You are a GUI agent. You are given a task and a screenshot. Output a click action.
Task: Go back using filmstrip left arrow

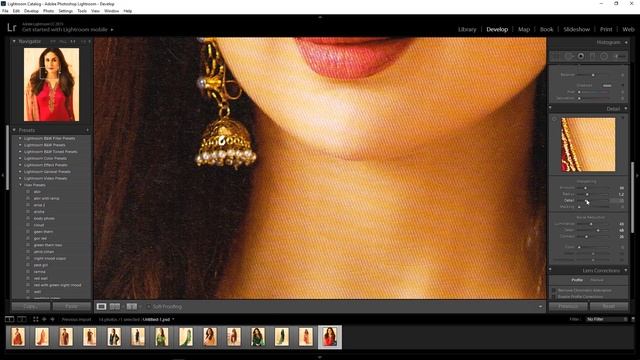44,319
